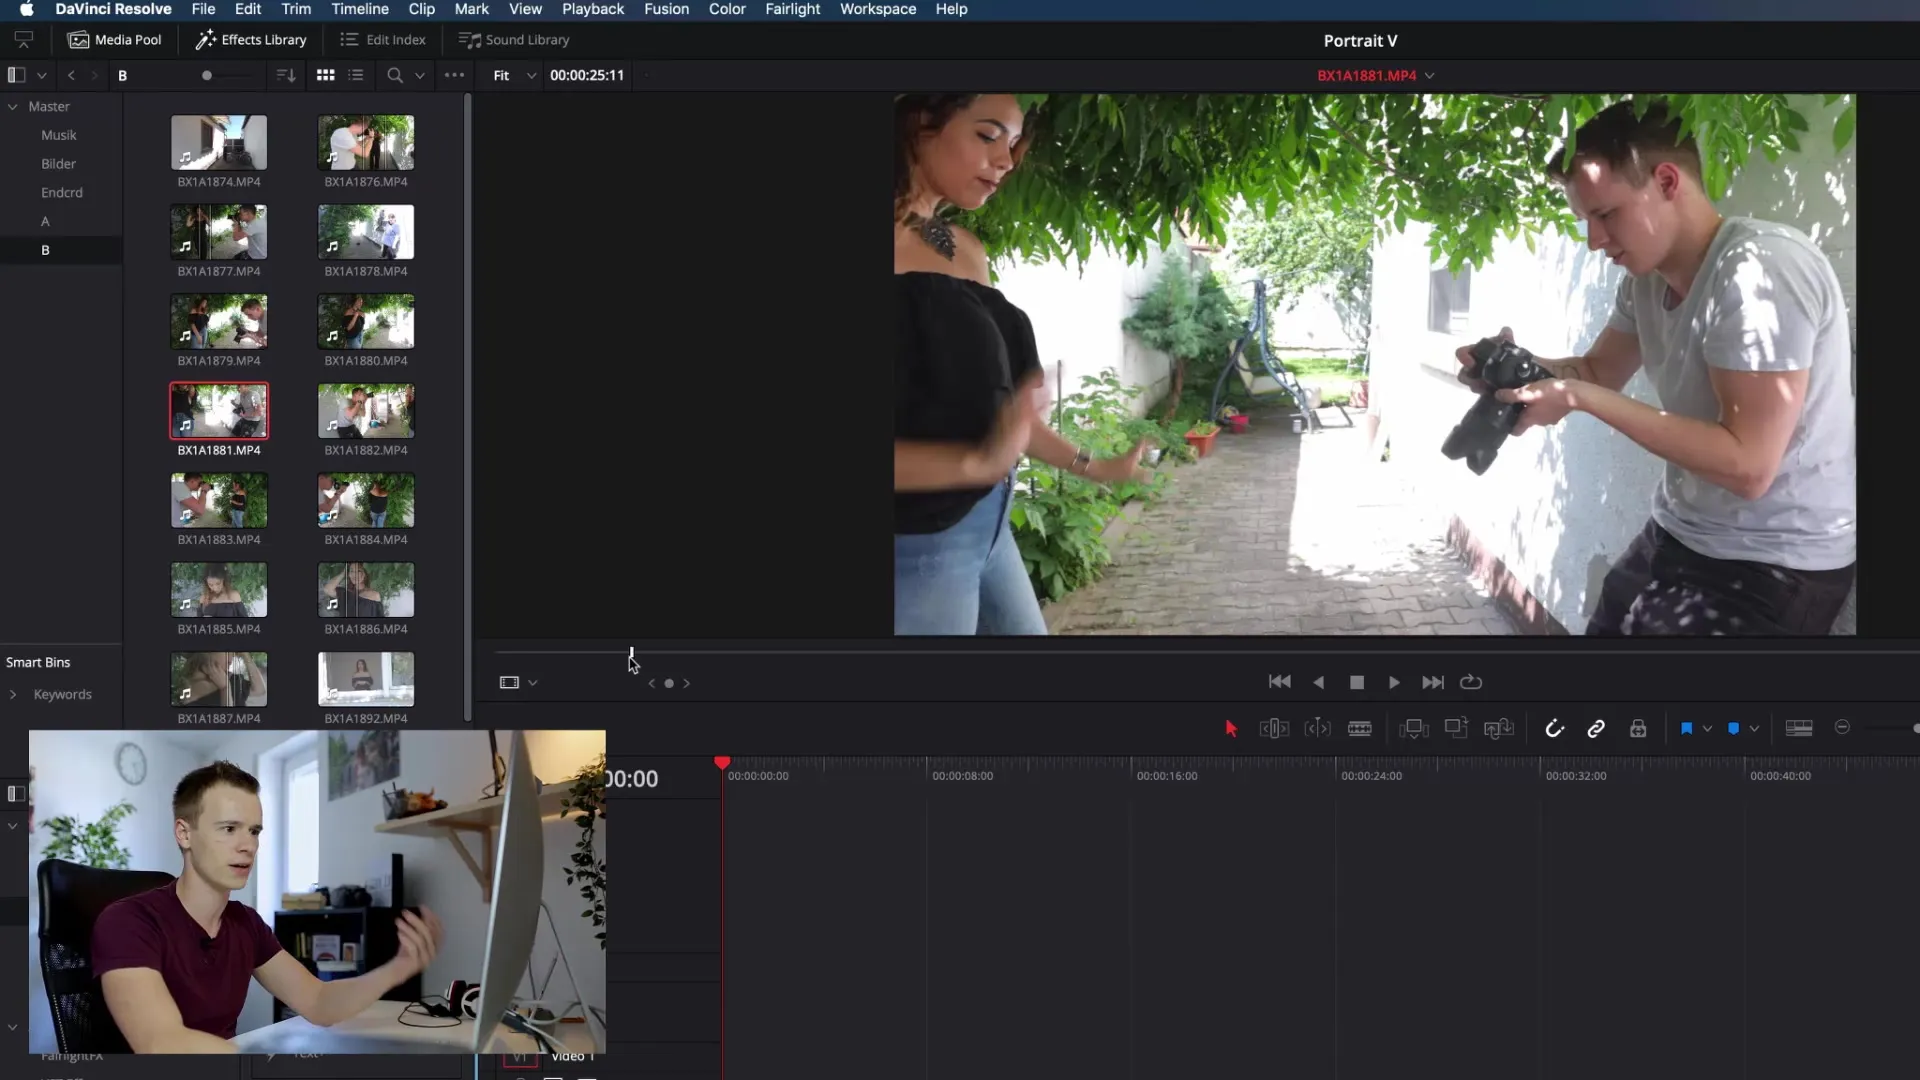Toggle timeline snapping magnet
The height and width of the screenshot is (1080, 1920).
pos(1554,729)
